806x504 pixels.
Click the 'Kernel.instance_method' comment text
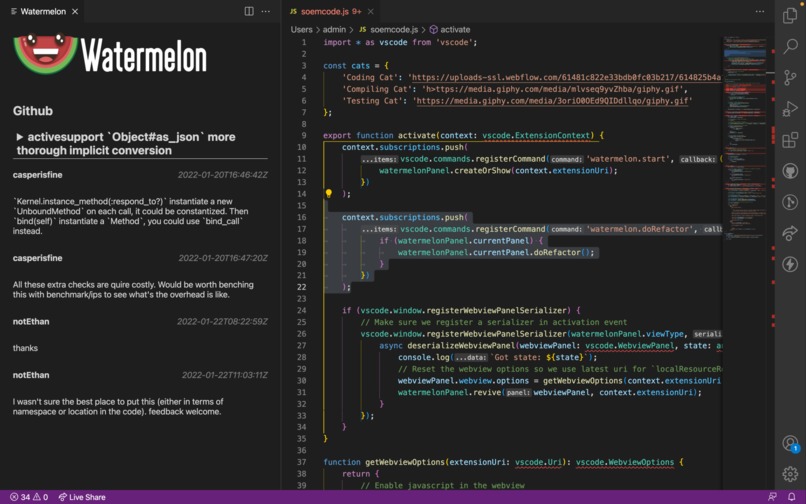coord(131,216)
